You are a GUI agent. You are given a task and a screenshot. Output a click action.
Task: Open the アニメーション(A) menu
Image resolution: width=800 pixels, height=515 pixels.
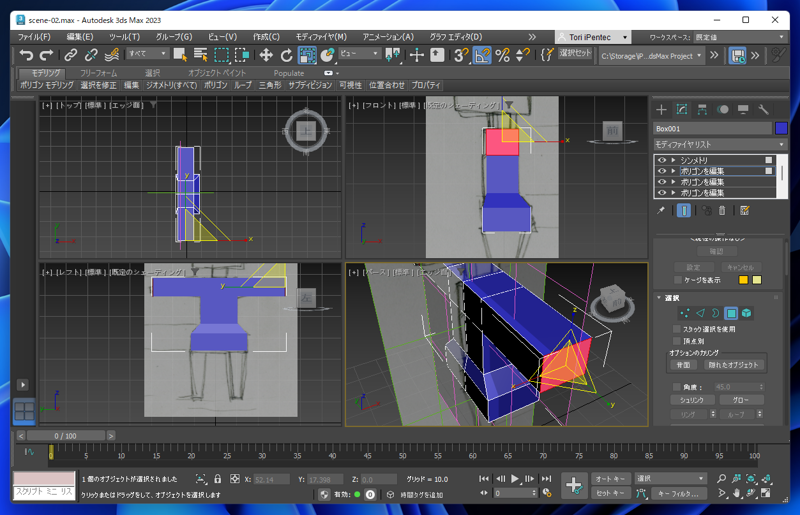click(388, 37)
